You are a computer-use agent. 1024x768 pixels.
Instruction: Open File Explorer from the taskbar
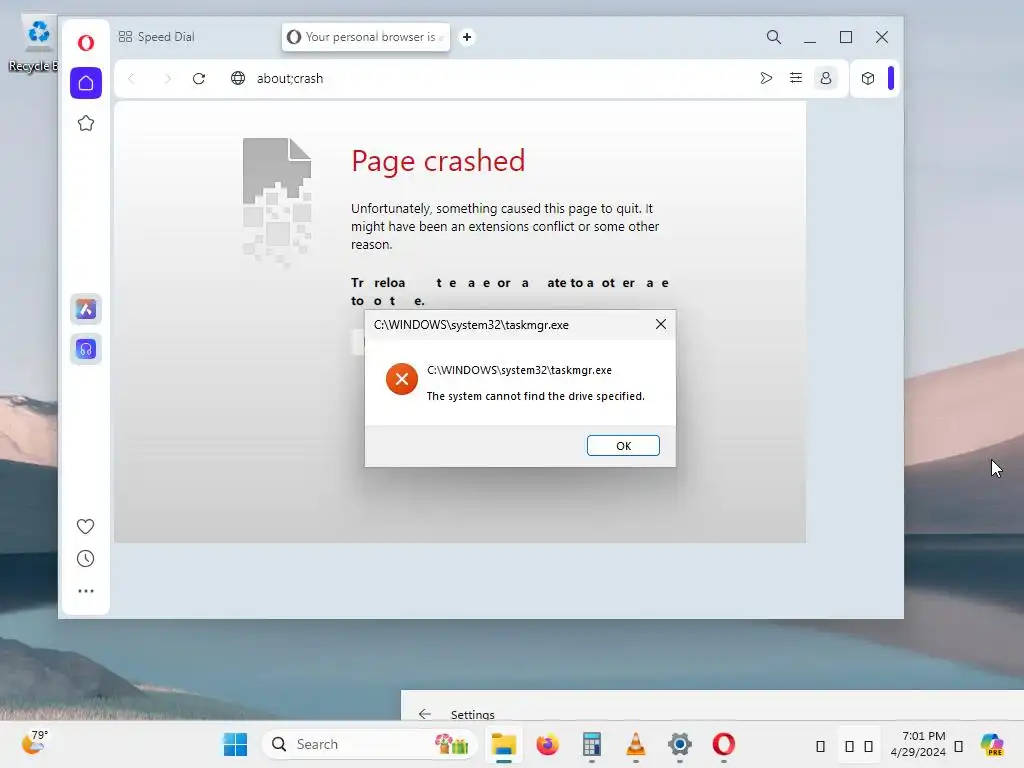(x=504, y=744)
